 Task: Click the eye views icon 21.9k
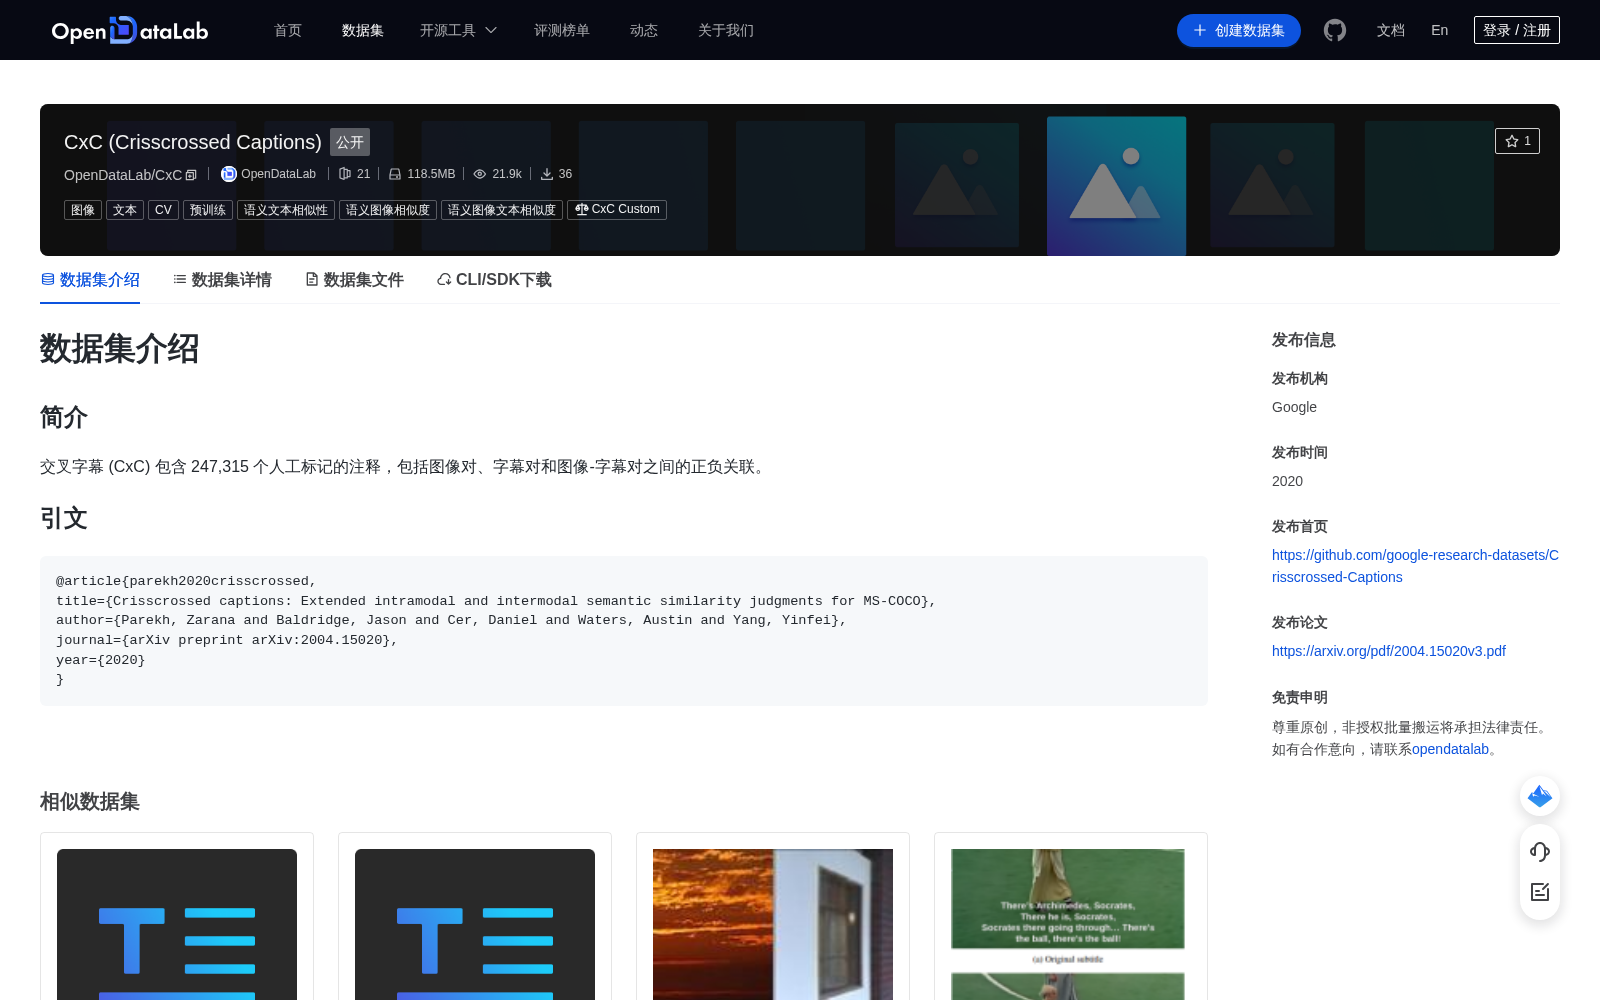click(480, 174)
